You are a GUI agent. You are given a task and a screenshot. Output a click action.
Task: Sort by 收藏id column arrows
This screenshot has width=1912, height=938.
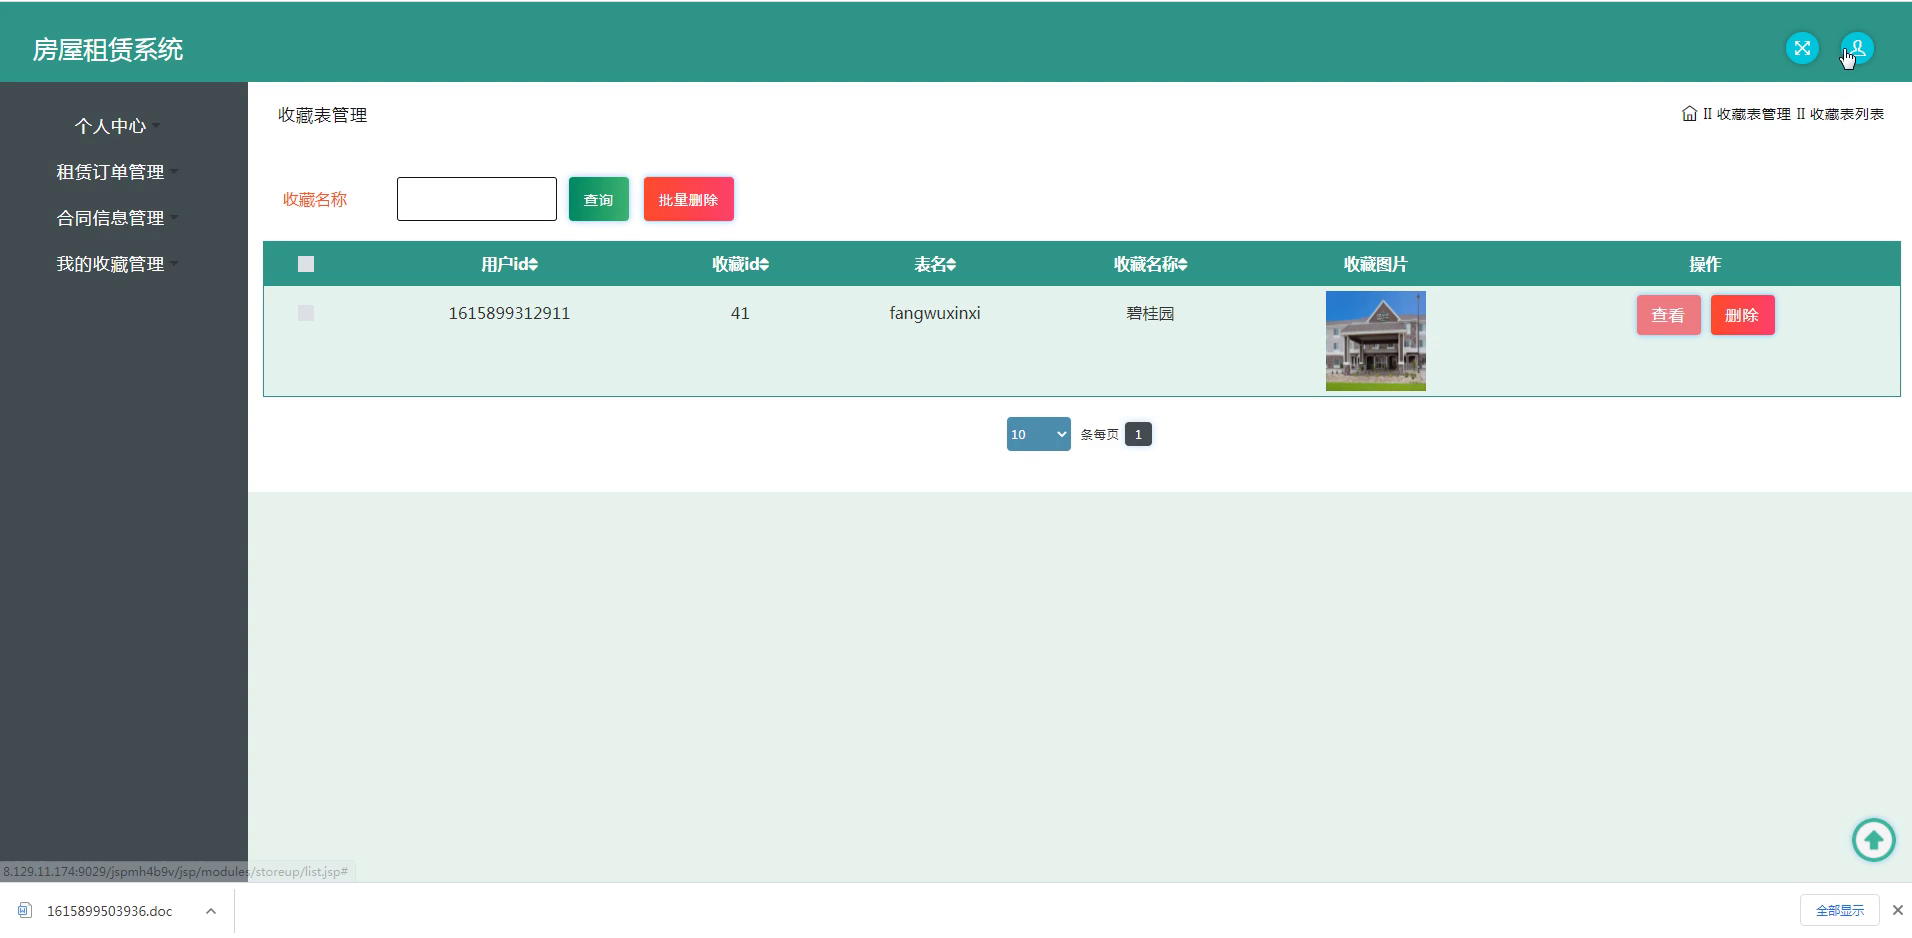[x=765, y=264]
